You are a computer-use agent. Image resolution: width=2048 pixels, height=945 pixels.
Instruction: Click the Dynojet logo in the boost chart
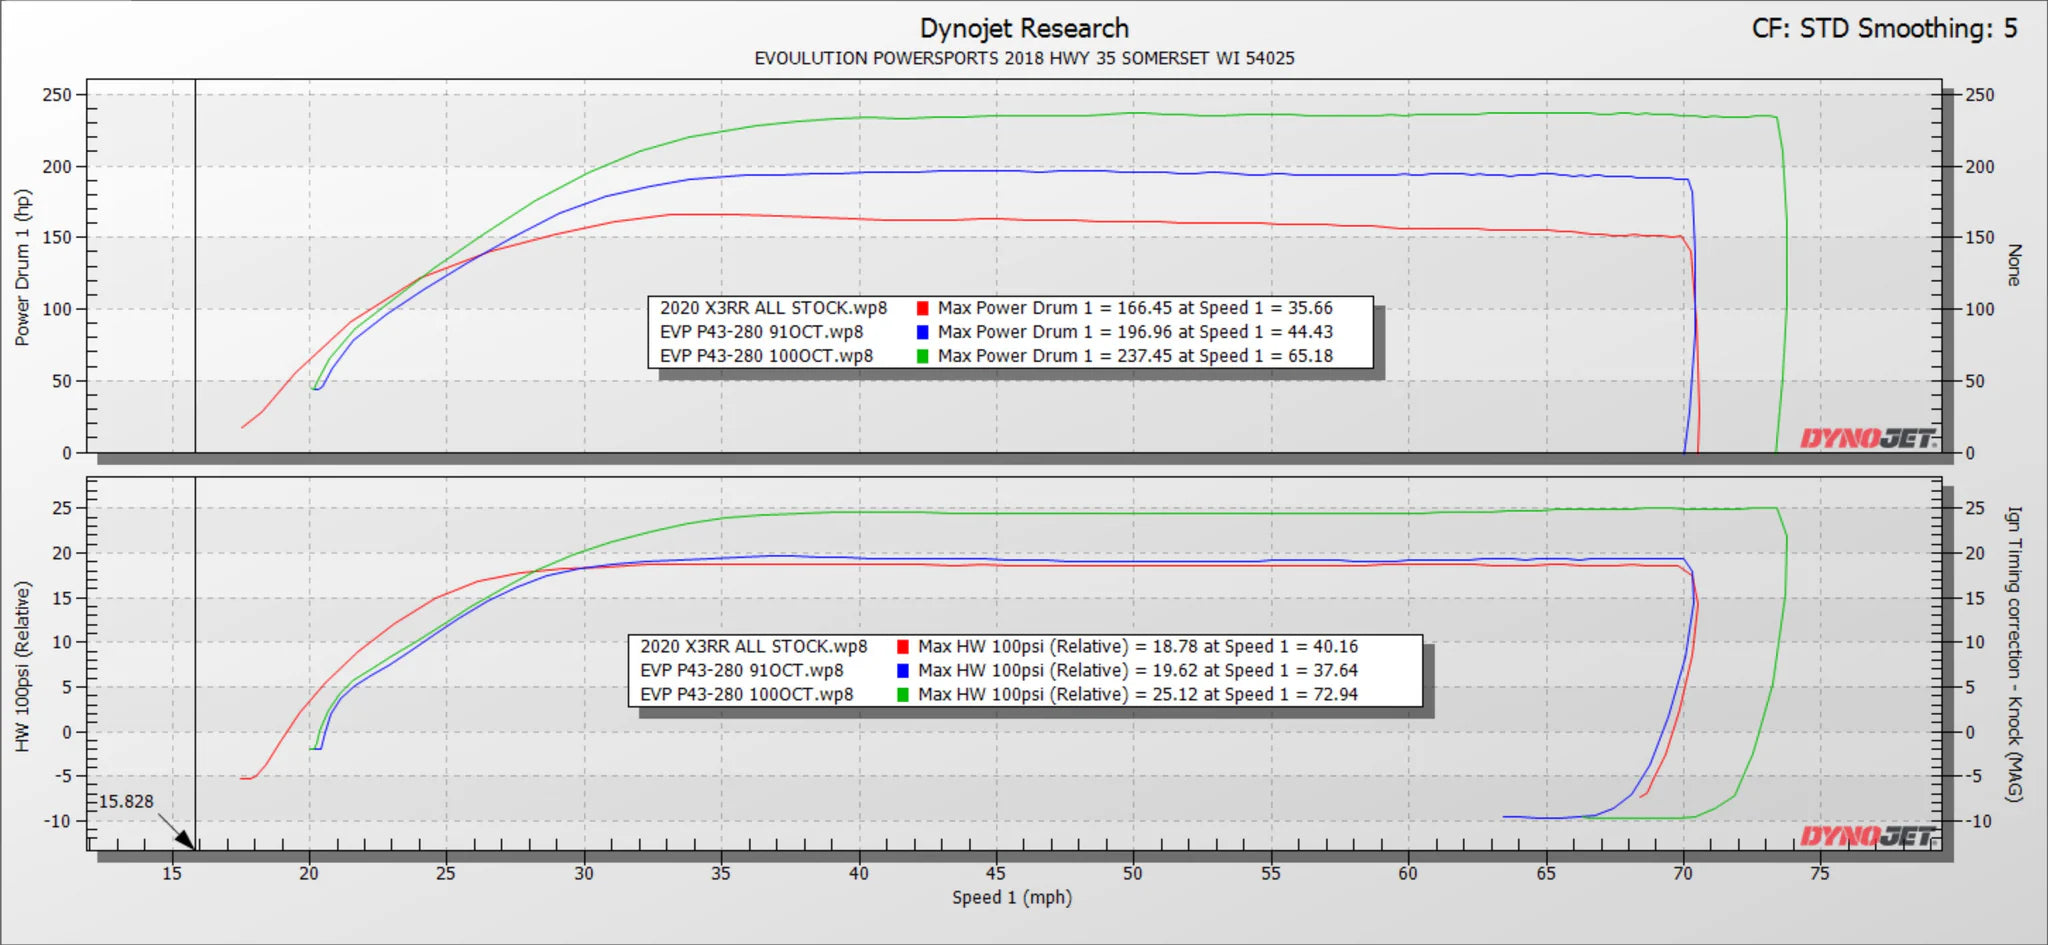click(1867, 836)
